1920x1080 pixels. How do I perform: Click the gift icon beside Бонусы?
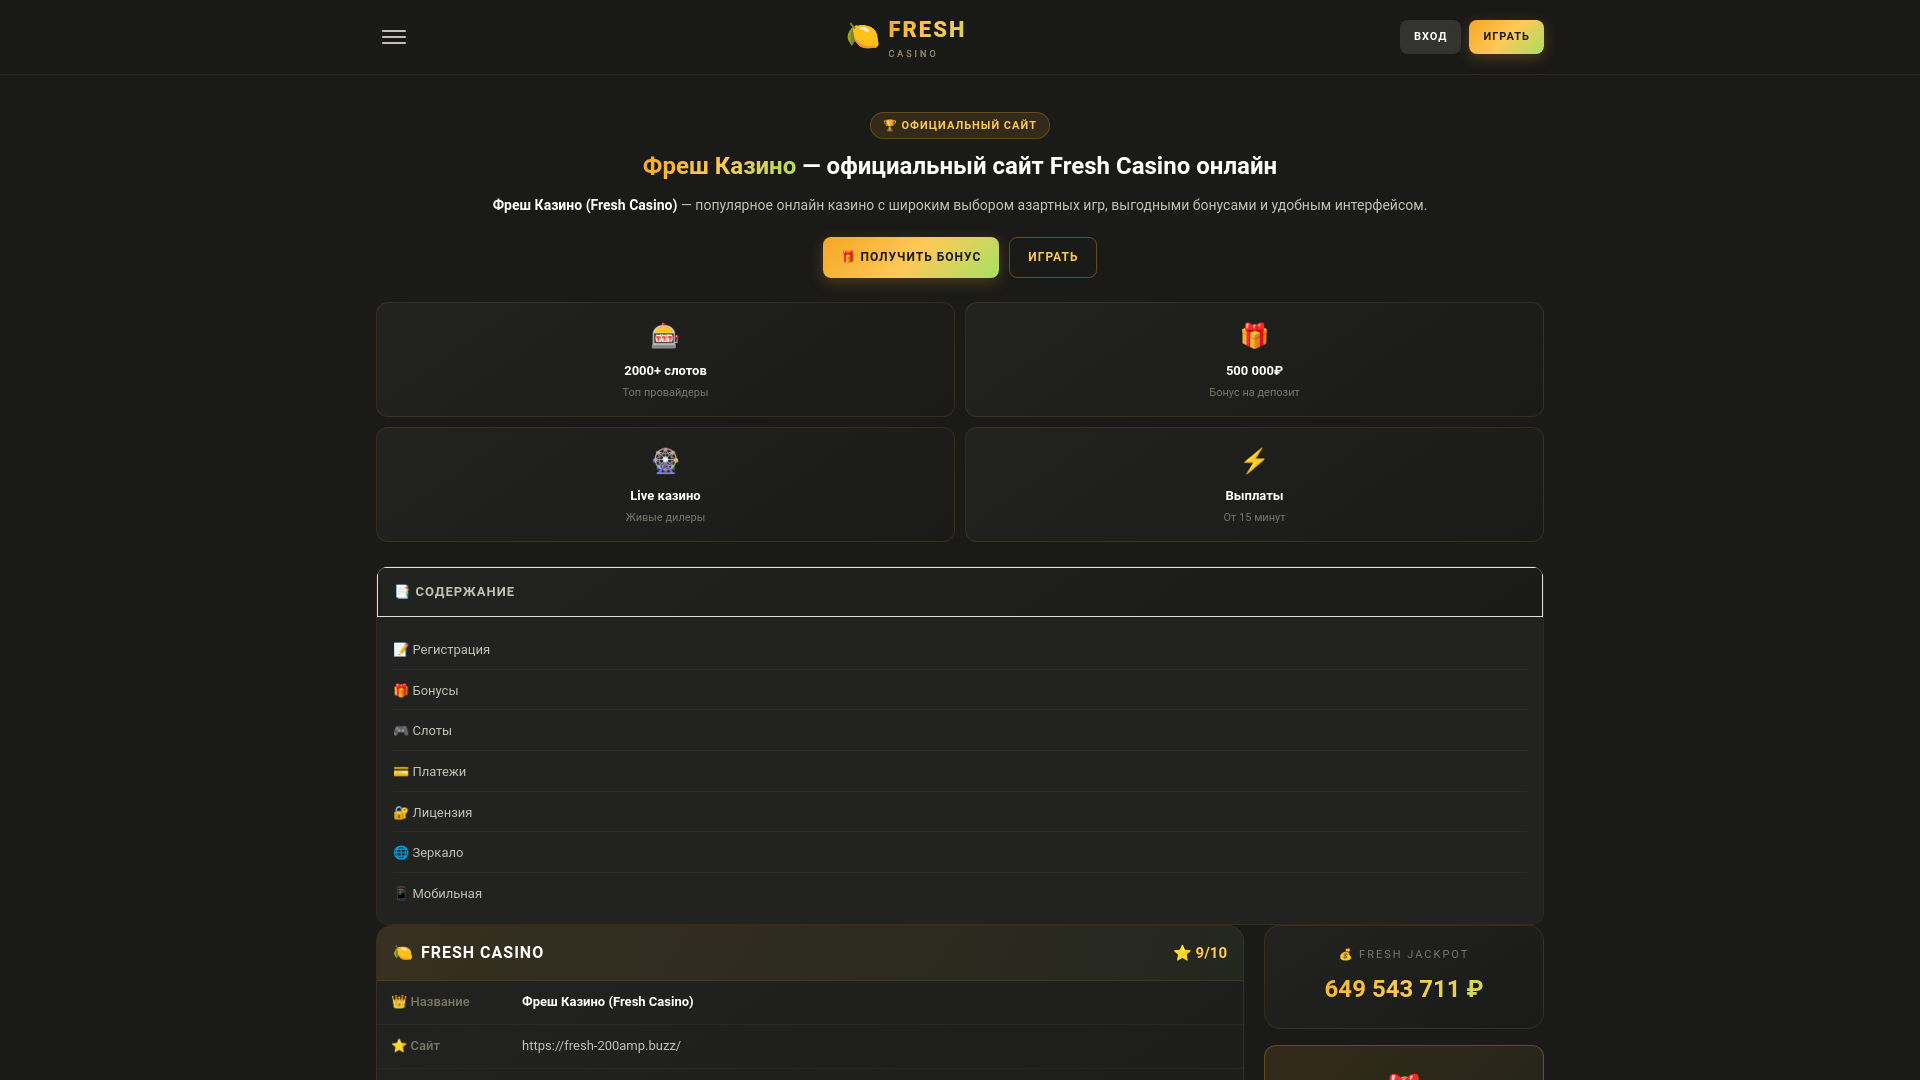(x=401, y=691)
